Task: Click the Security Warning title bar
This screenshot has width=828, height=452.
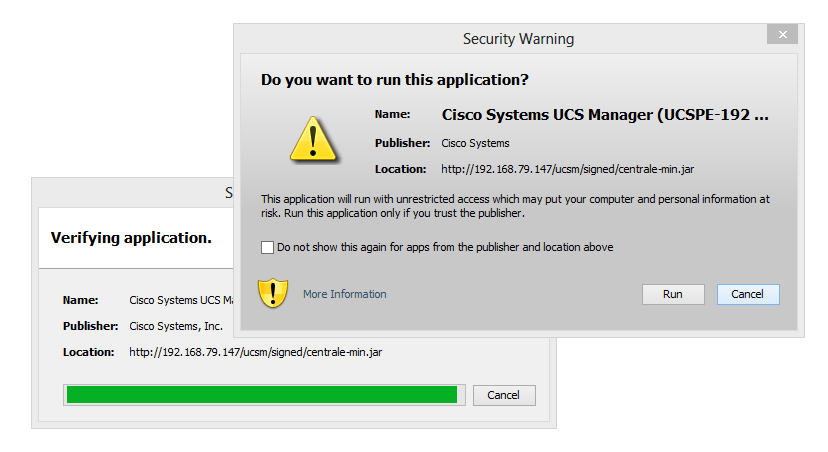Action: (517, 39)
